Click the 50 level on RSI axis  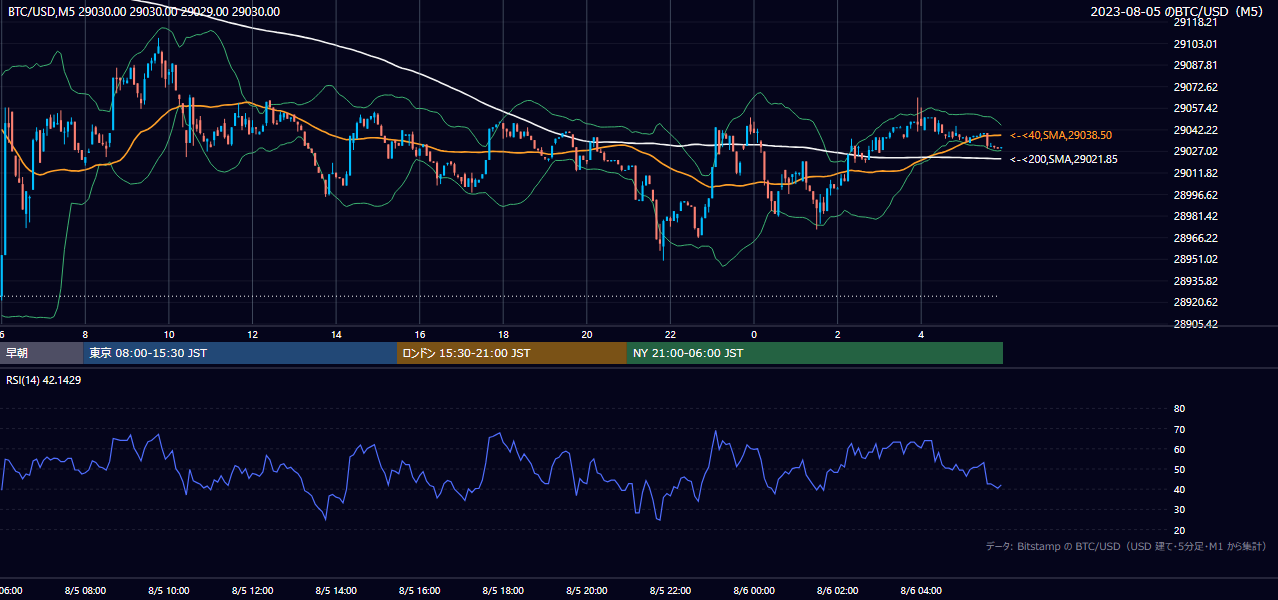[x=1179, y=469]
